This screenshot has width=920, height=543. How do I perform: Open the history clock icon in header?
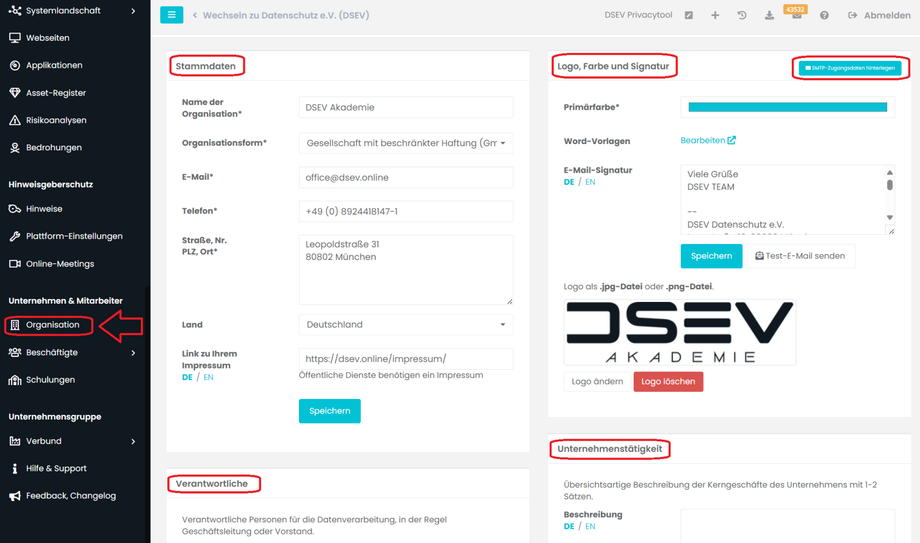(742, 16)
